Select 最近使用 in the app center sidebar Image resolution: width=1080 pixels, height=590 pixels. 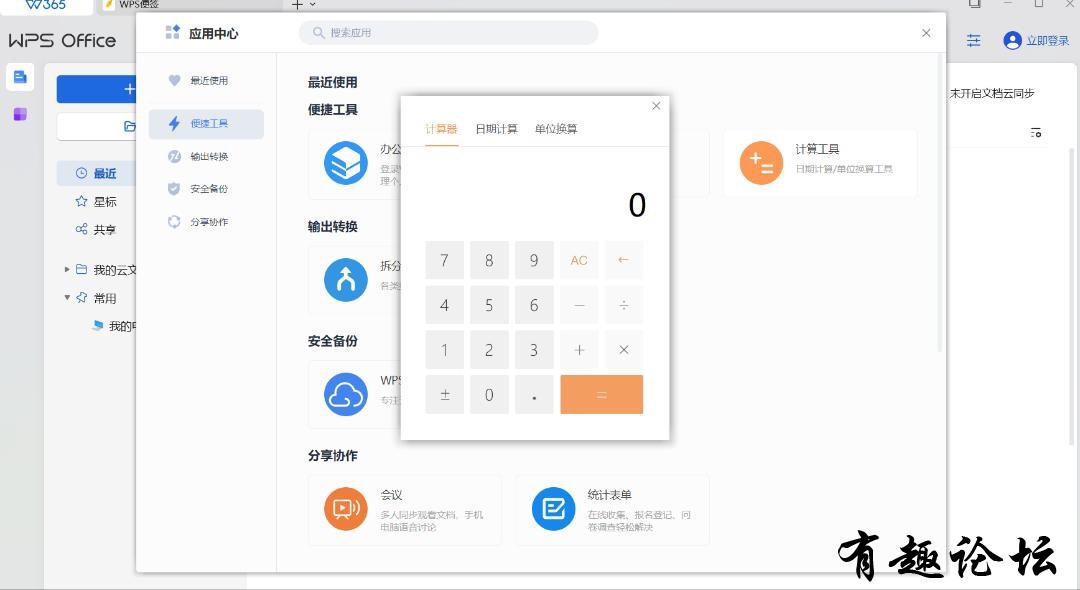pos(206,81)
